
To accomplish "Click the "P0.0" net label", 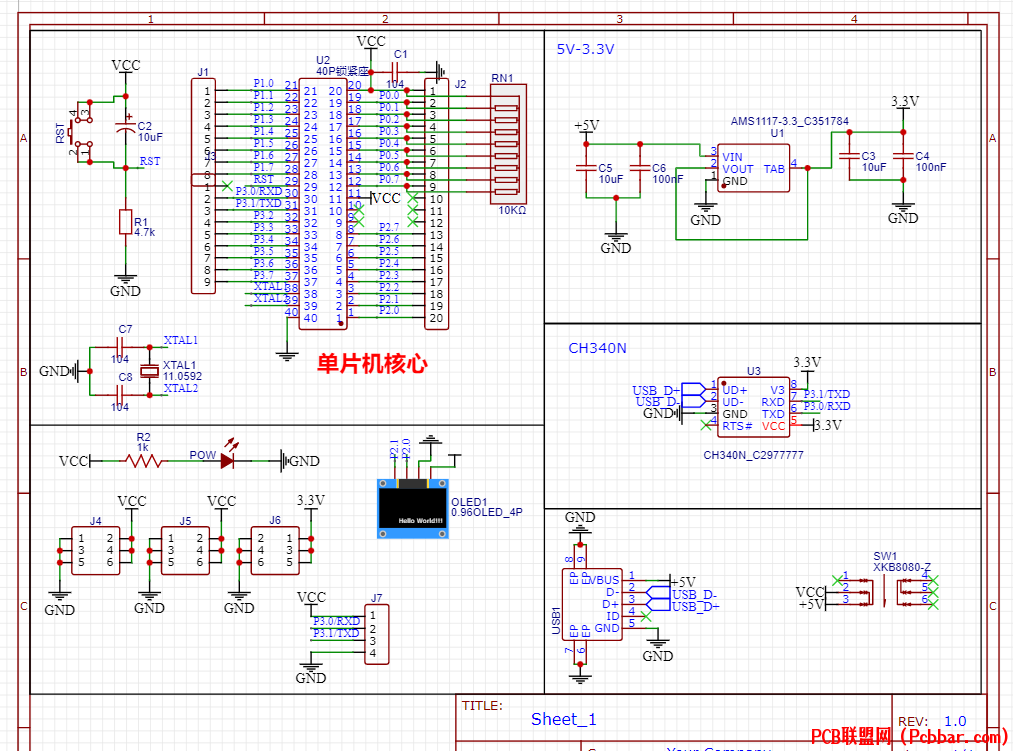I will click(389, 96).
